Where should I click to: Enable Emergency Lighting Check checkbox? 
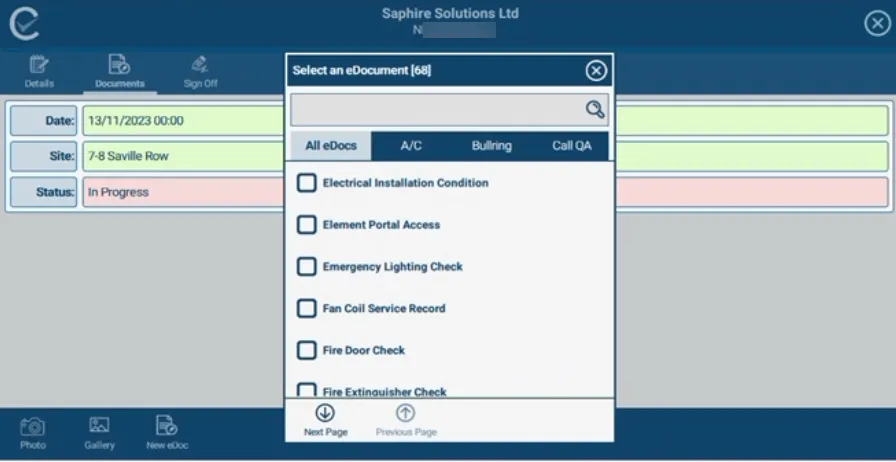pyautogui.click(x=307, y=267)
